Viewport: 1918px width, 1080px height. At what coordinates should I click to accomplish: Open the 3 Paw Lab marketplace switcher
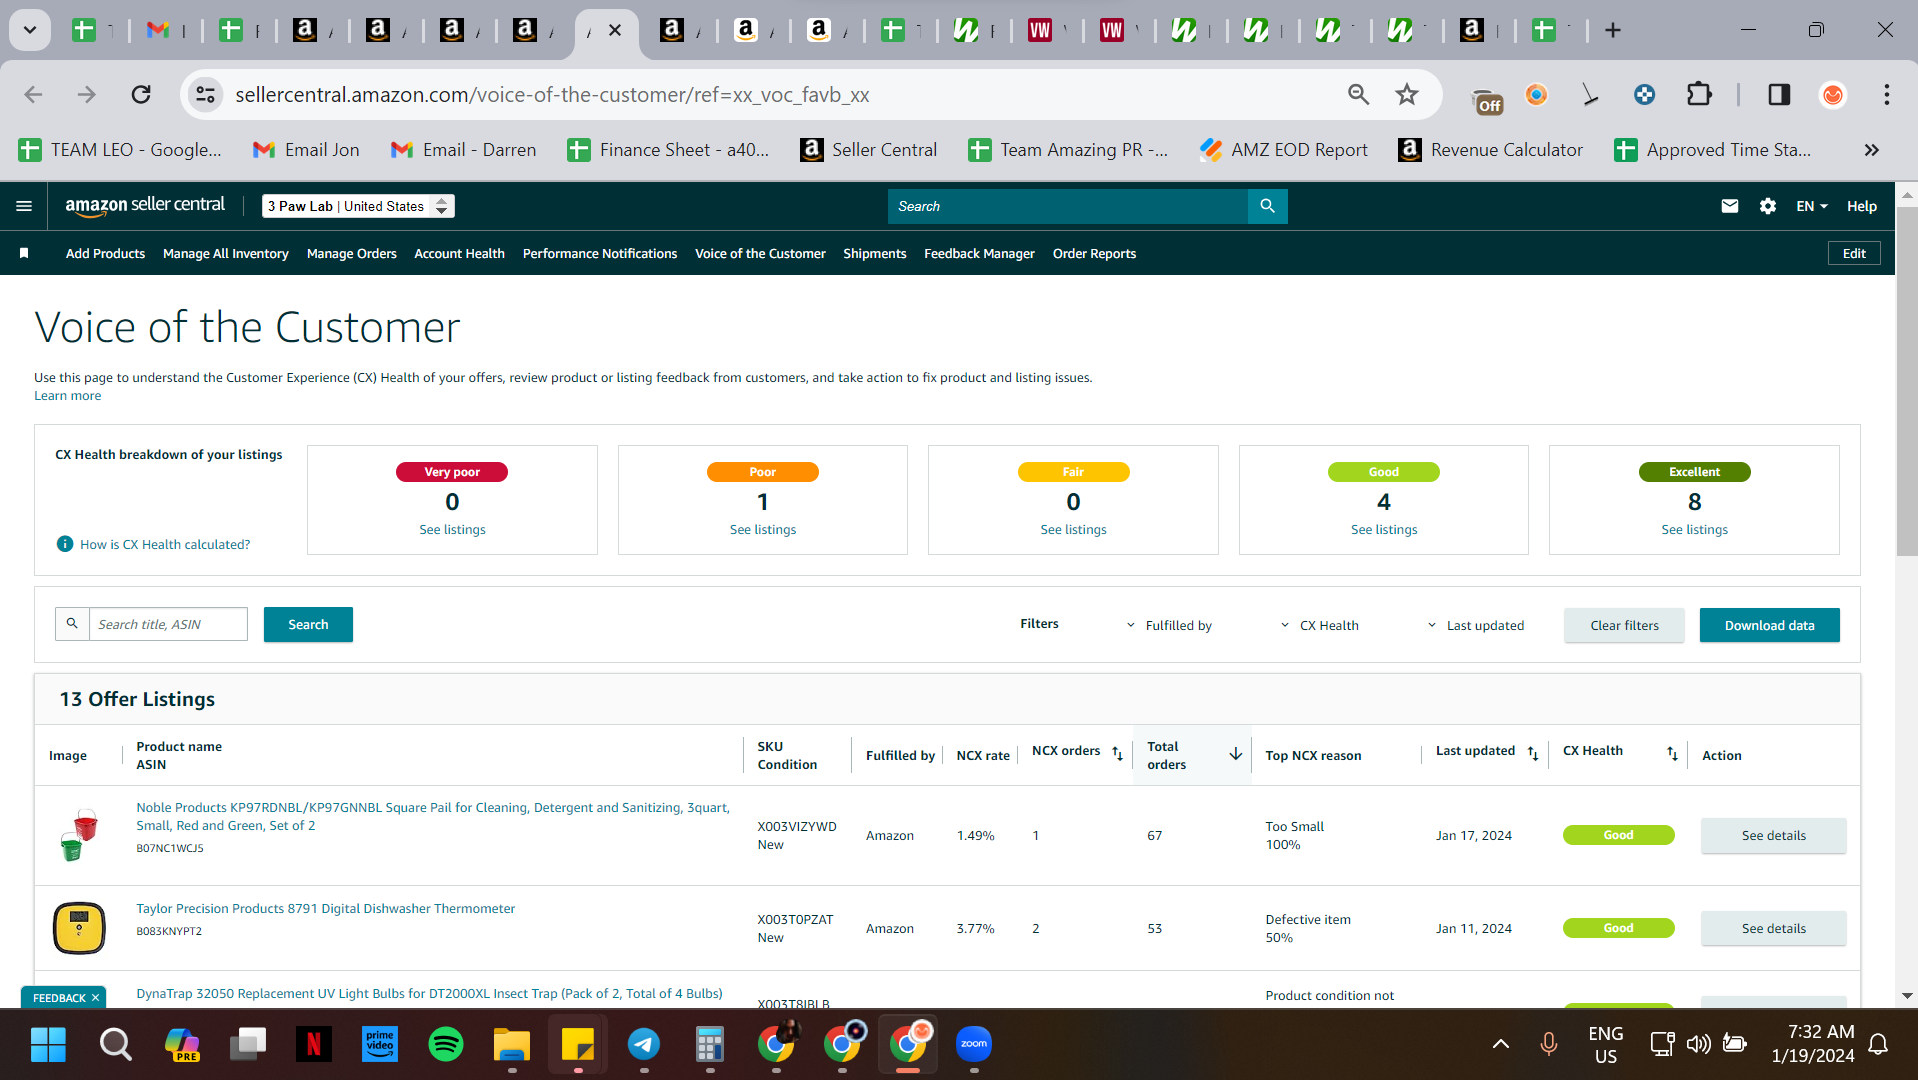pyautogui.click(x=358, y=206)
